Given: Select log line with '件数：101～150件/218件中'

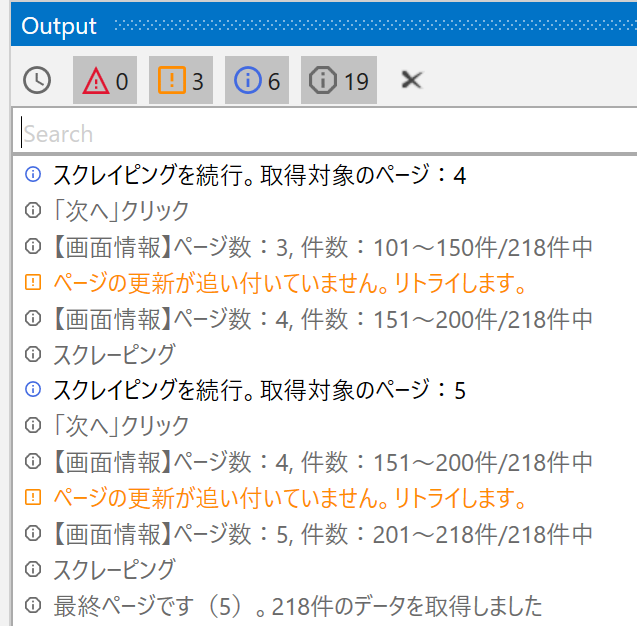Looking at the screenshot, I should coord(323,247).
